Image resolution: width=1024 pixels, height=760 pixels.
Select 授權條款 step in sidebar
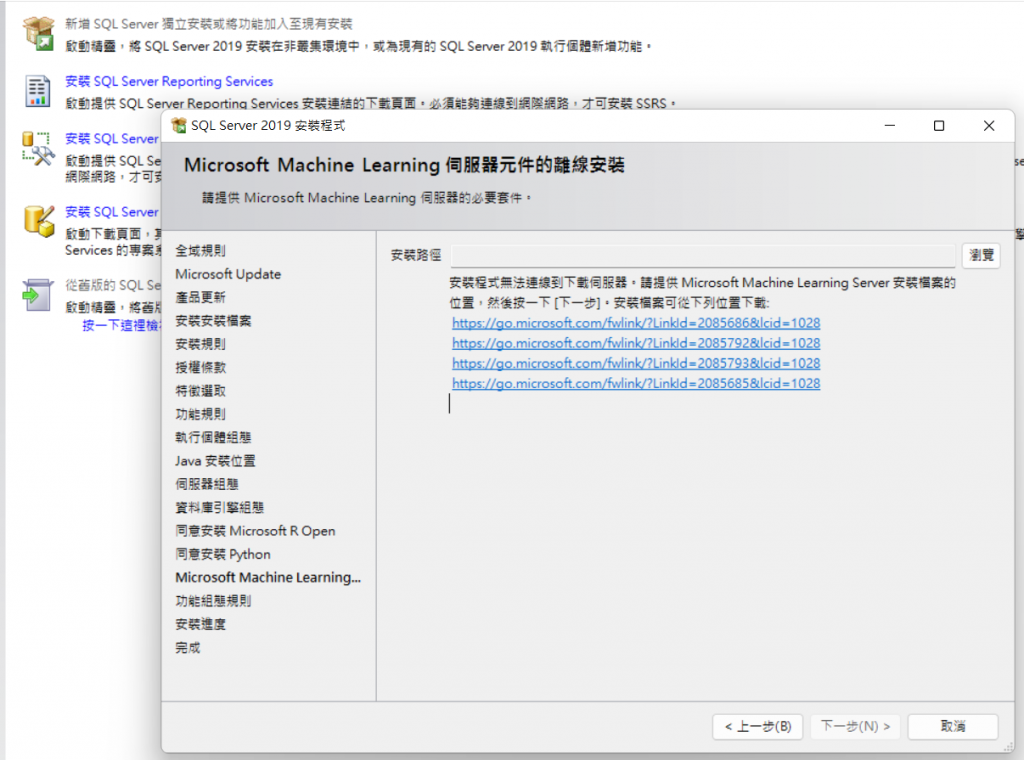[x=200, y=368]
